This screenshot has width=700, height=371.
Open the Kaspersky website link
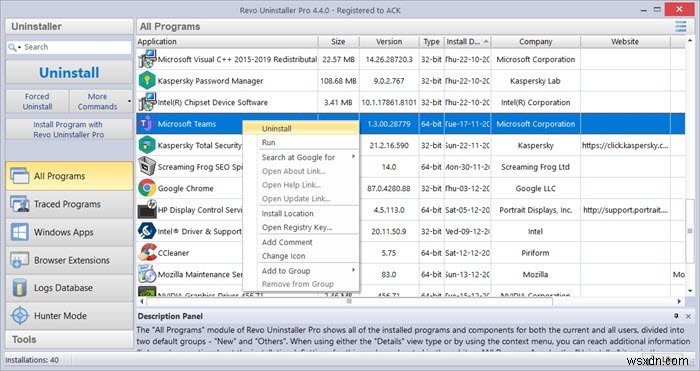click(625, 145)
